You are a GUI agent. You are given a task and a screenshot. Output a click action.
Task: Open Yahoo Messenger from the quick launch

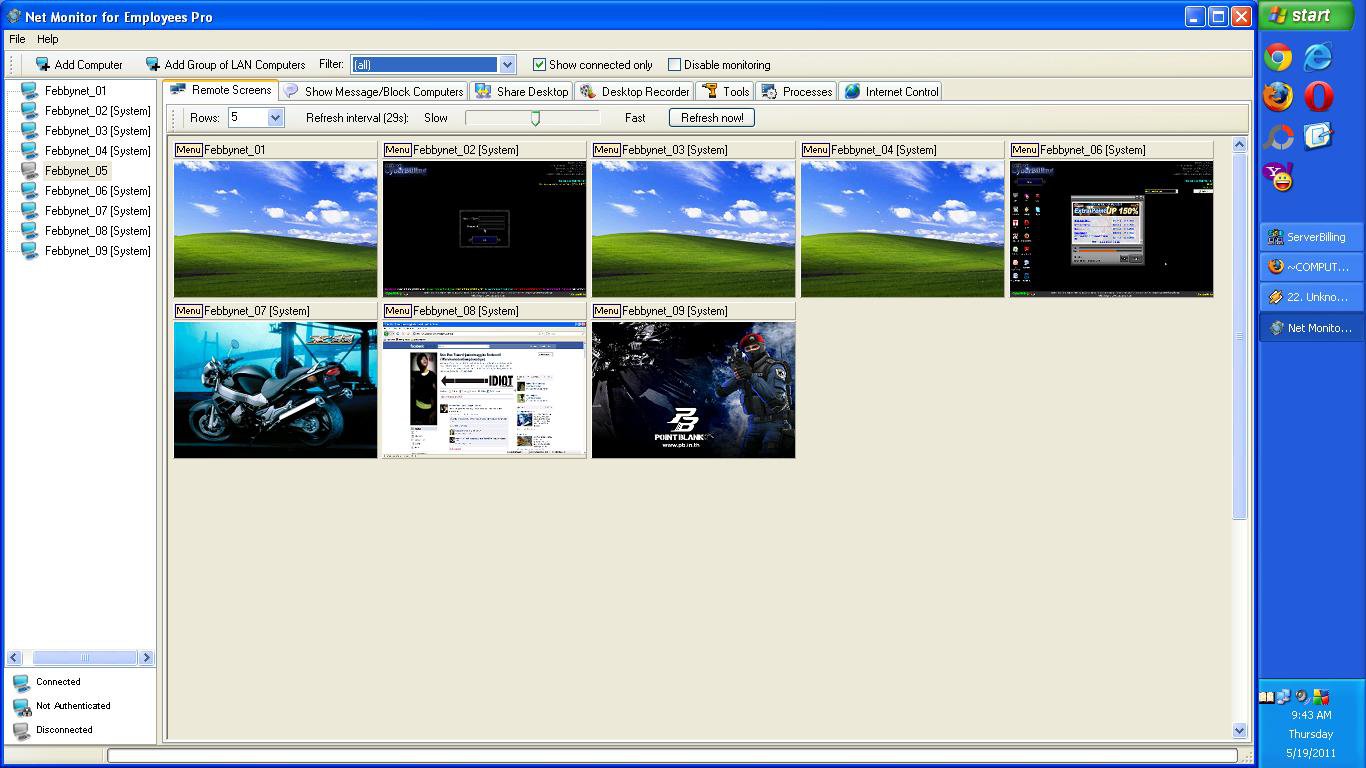pyautogui.click(x=1277, y=178)
